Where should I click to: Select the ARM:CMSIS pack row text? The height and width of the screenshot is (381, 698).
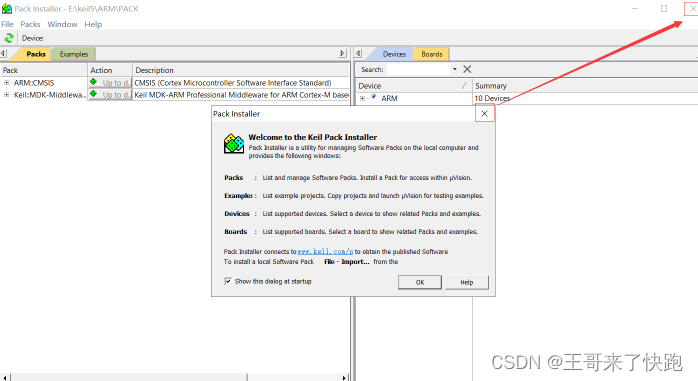34,83
